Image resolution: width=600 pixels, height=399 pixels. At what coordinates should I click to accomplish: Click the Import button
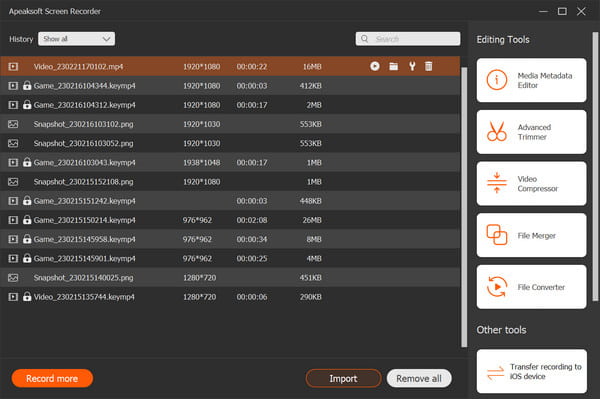click(343, 378)
